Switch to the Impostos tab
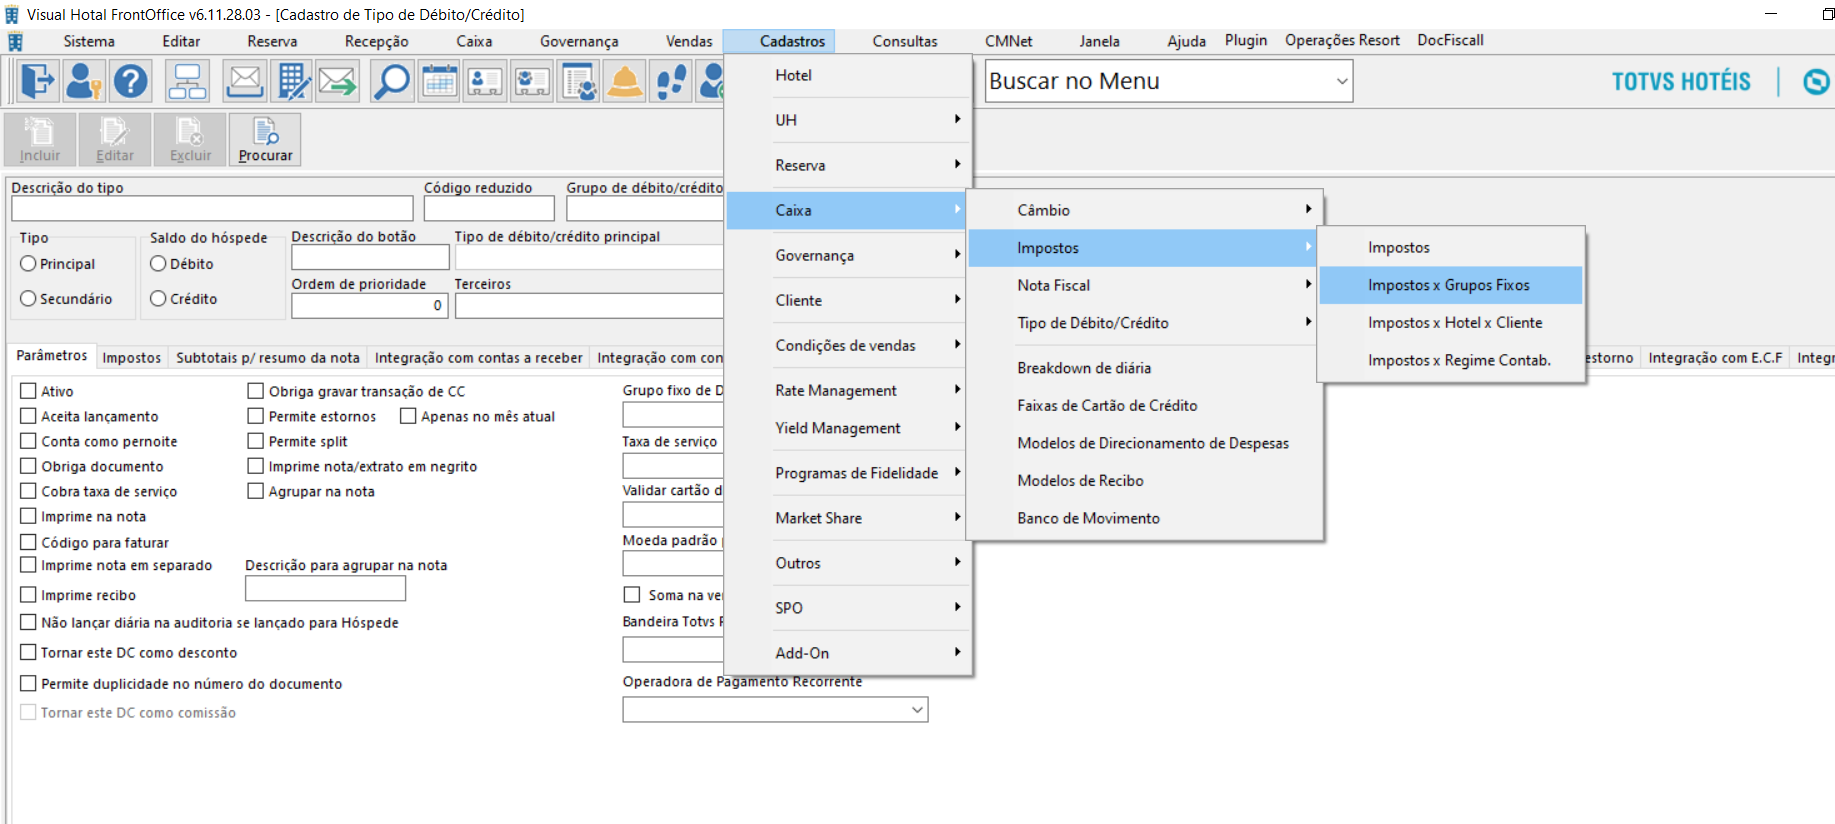The height and width of the screenshot is (824, 1835). (x=132, y=358)
